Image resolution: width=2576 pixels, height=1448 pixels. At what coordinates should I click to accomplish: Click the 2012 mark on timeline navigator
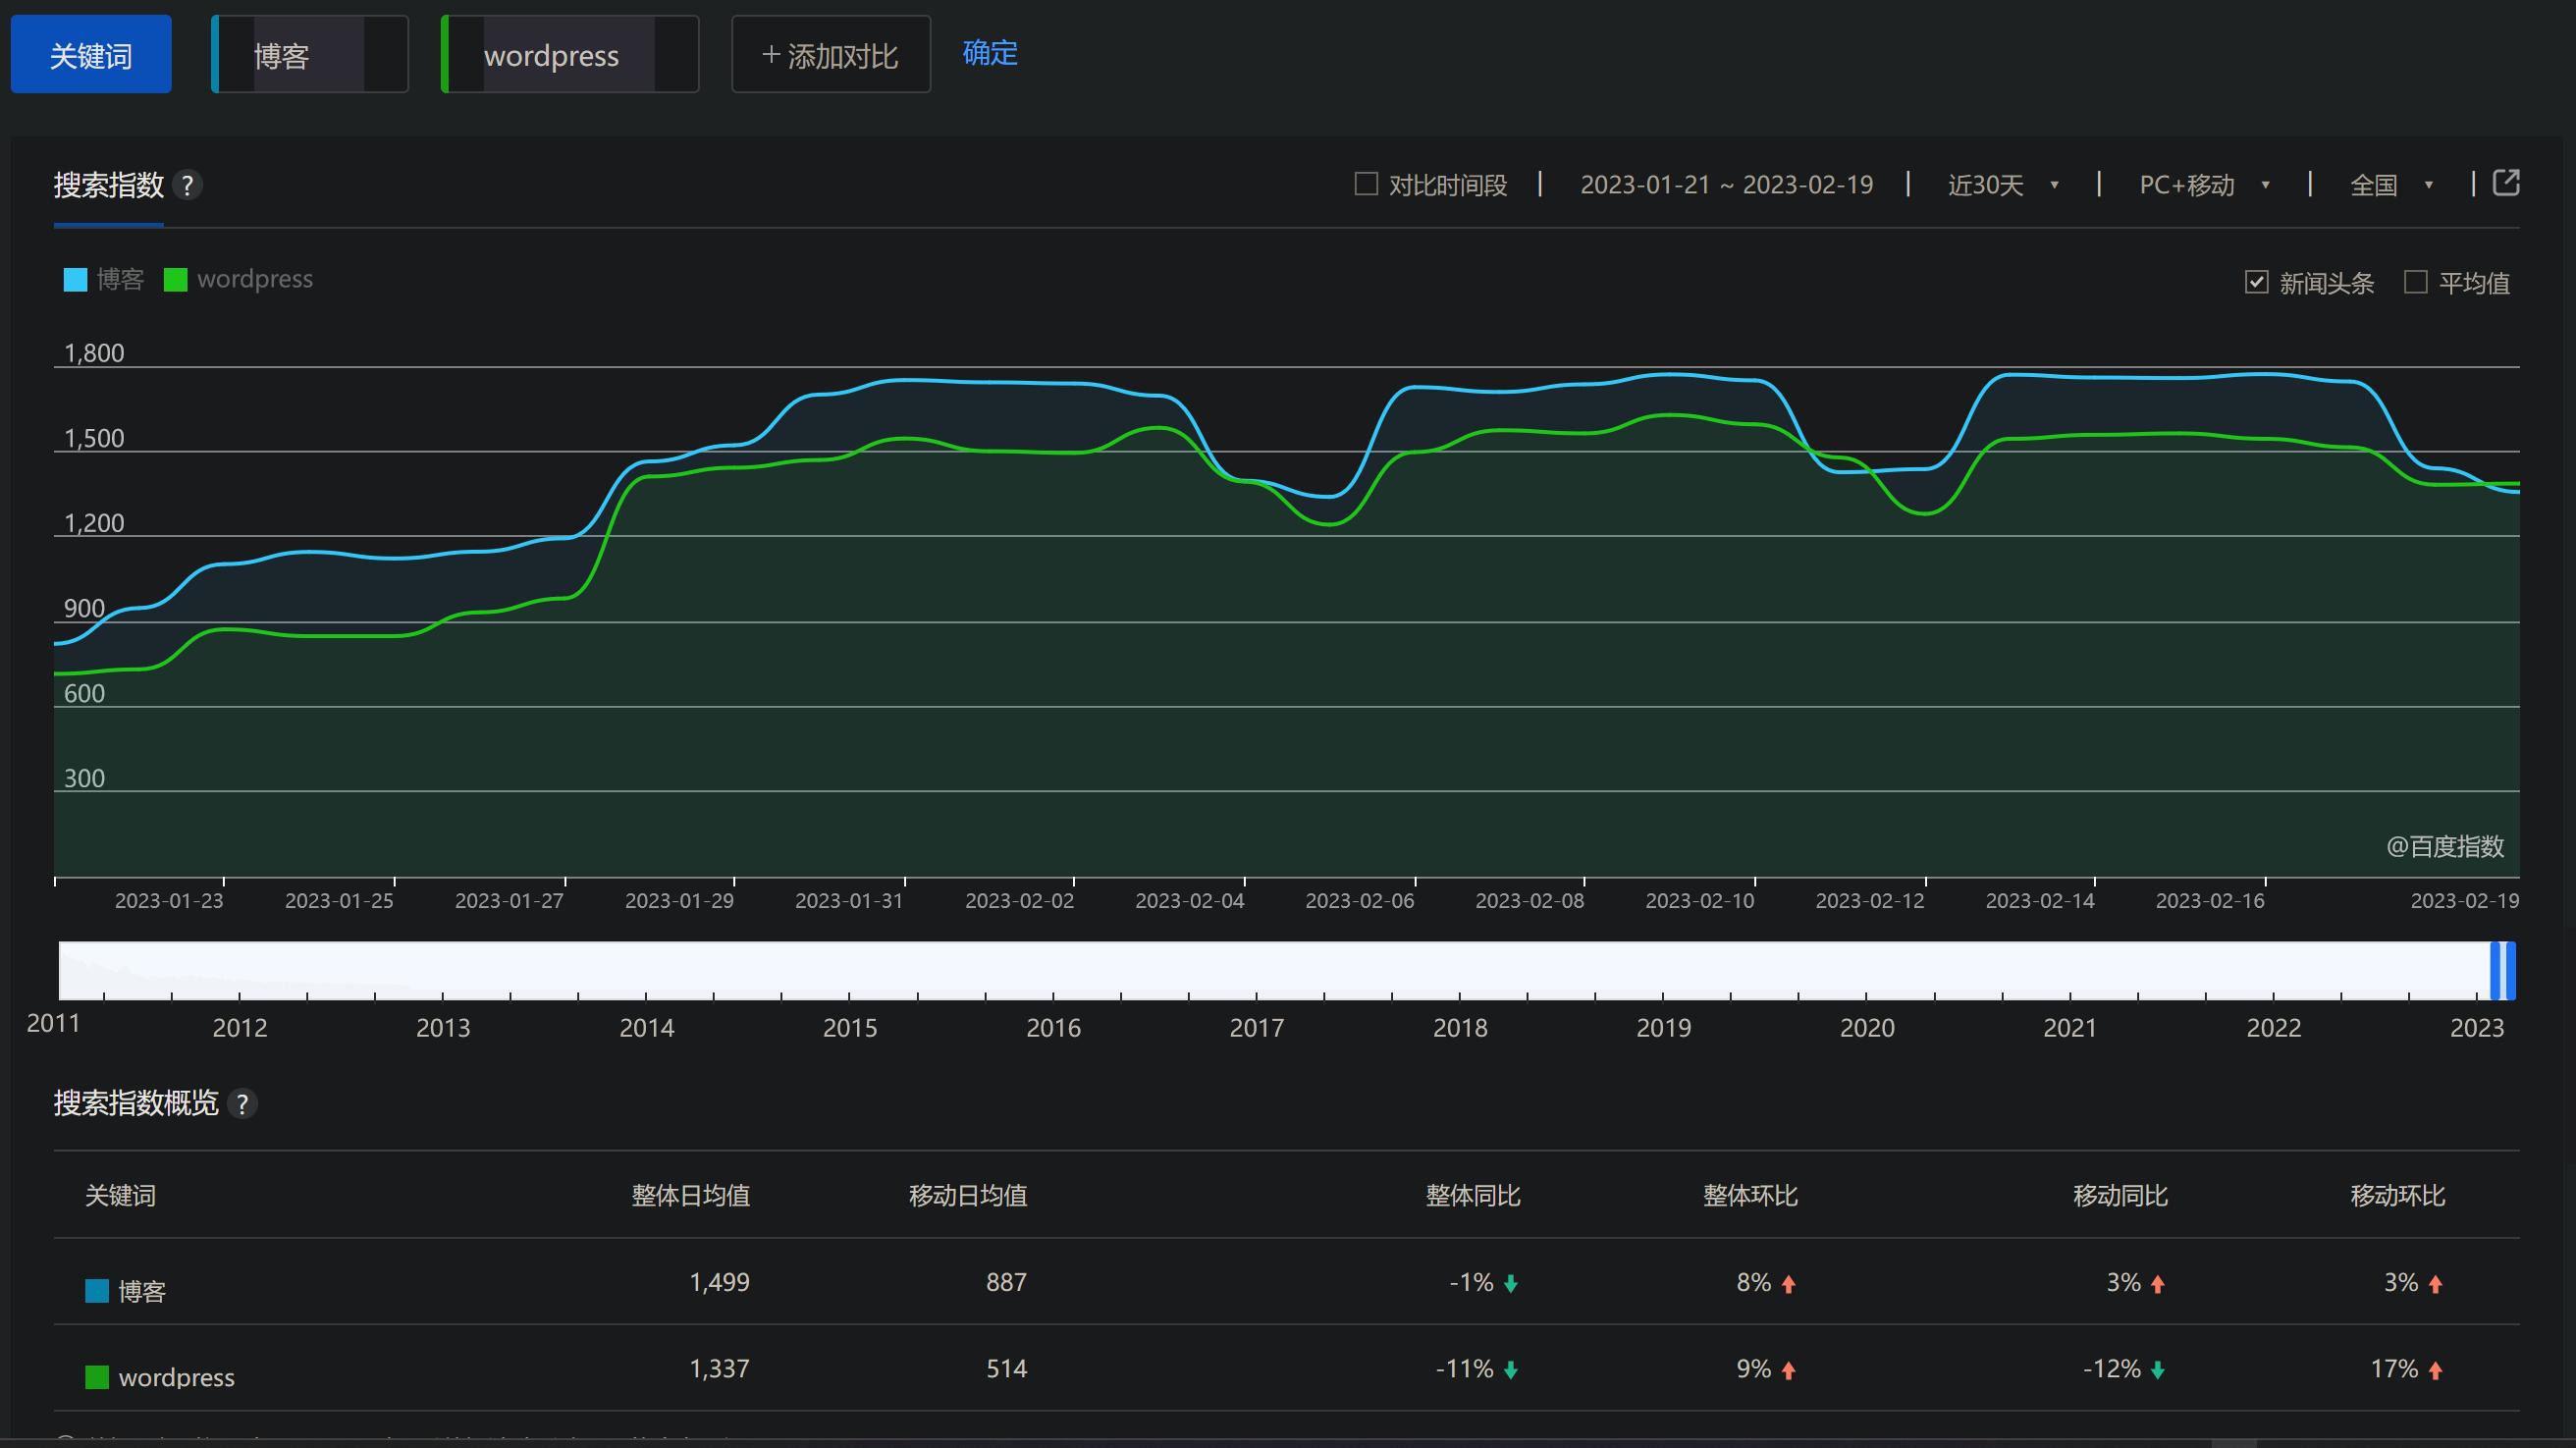tap(240, 1028)
